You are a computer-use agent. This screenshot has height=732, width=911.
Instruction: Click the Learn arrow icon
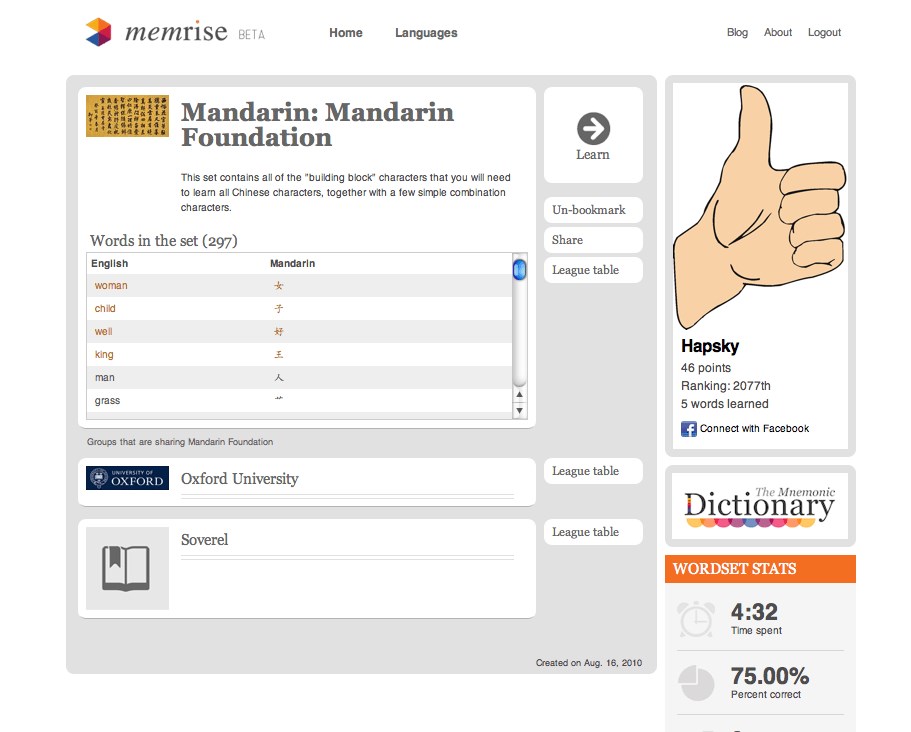(593, 128)
